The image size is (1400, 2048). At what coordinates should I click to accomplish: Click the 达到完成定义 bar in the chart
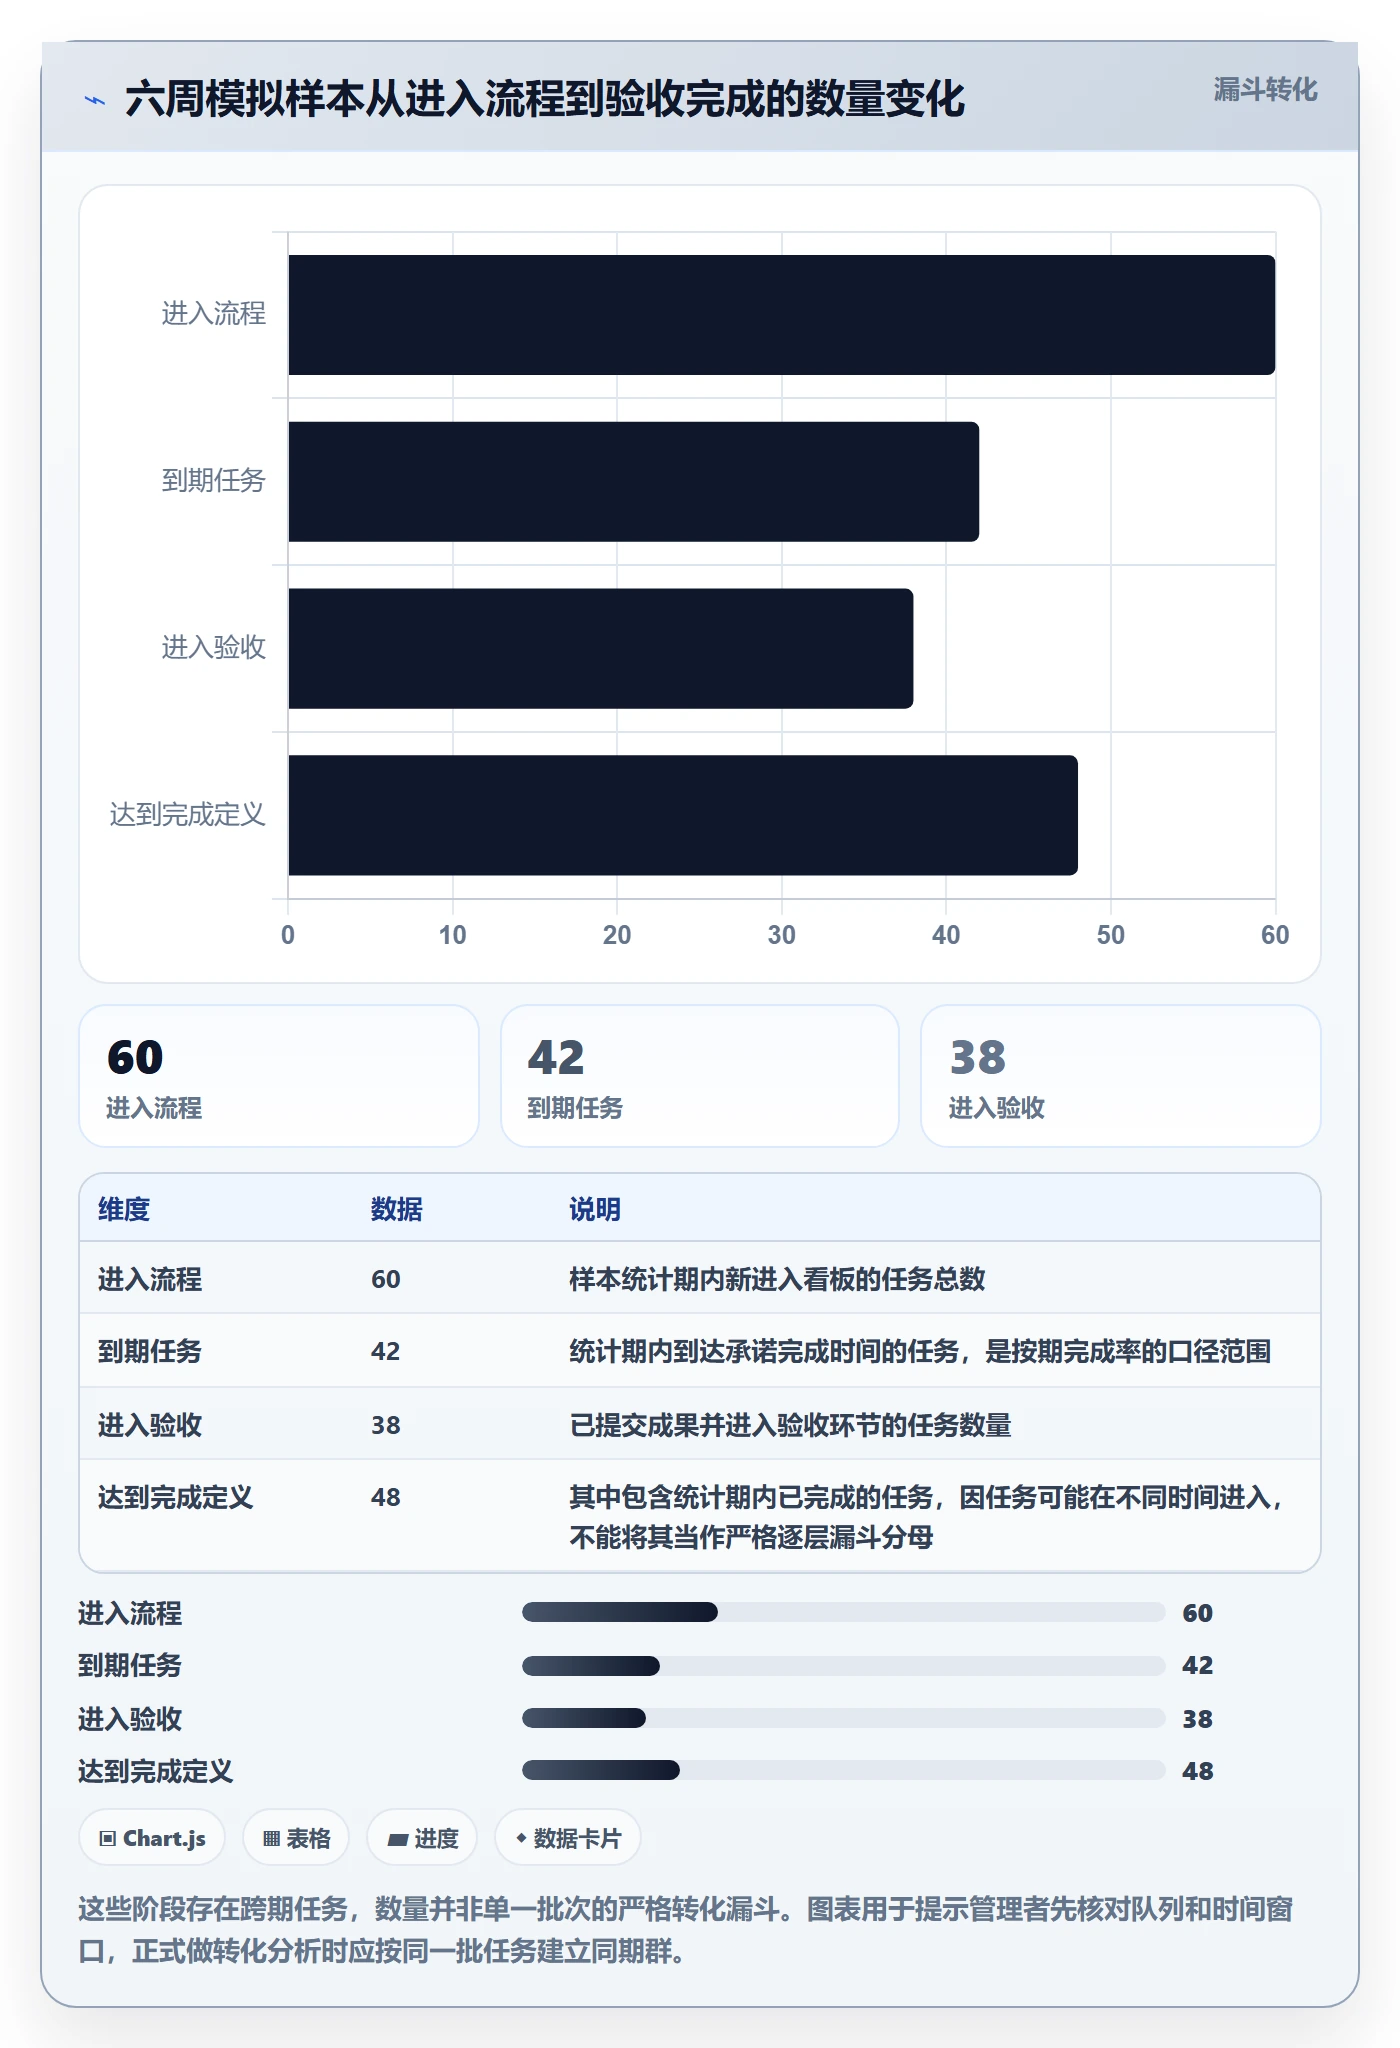click(x=683, y=815)
